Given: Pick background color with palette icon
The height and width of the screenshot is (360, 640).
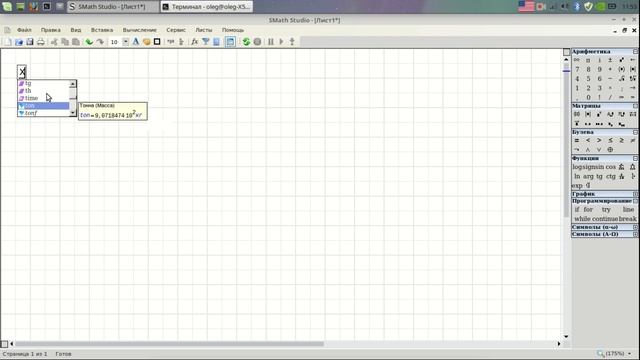Looking at the screenshot, I should point(147,42).
